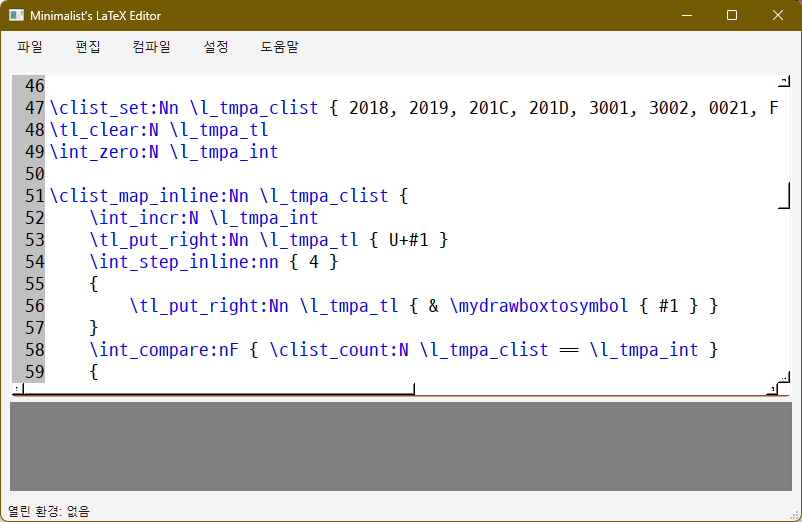Click \int_step_inline:nn on line 54
The image size is (802, 522).
[184, 262]
